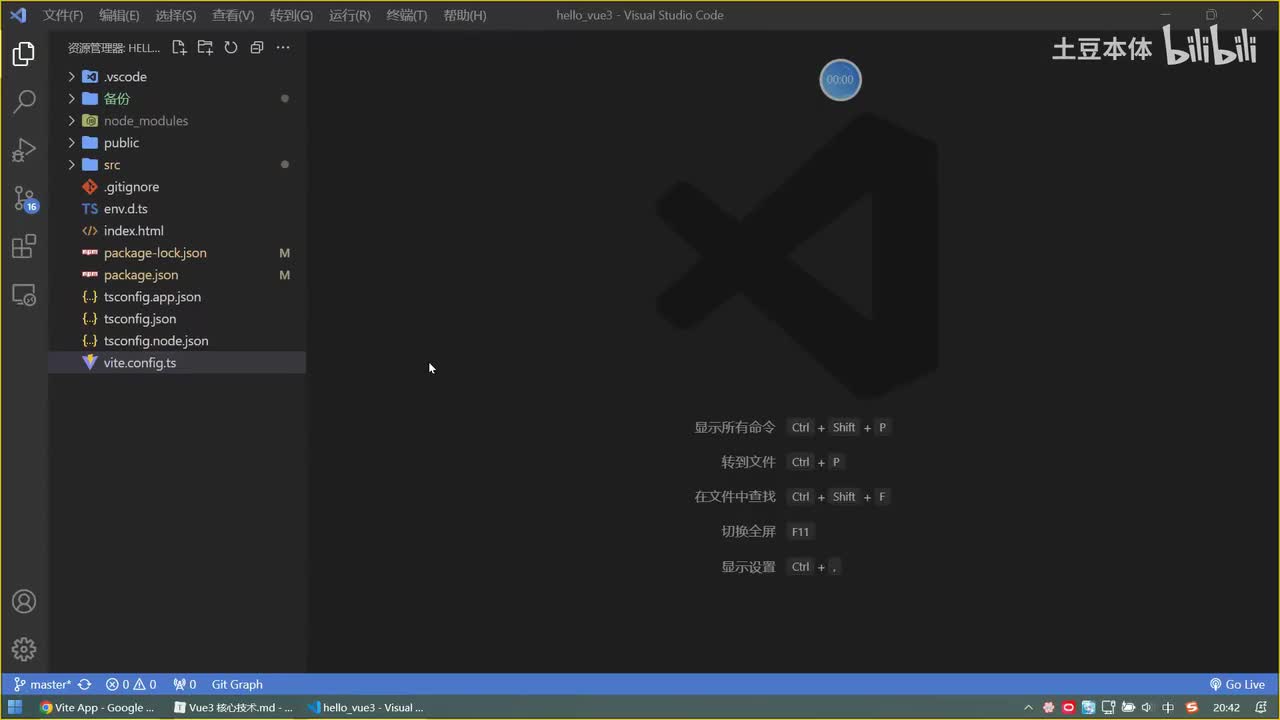The height and width of the screenshot is (720, 1280).
Task: Switch to hello_vue3 VS Code taskbar item
Action: (367, 707)
